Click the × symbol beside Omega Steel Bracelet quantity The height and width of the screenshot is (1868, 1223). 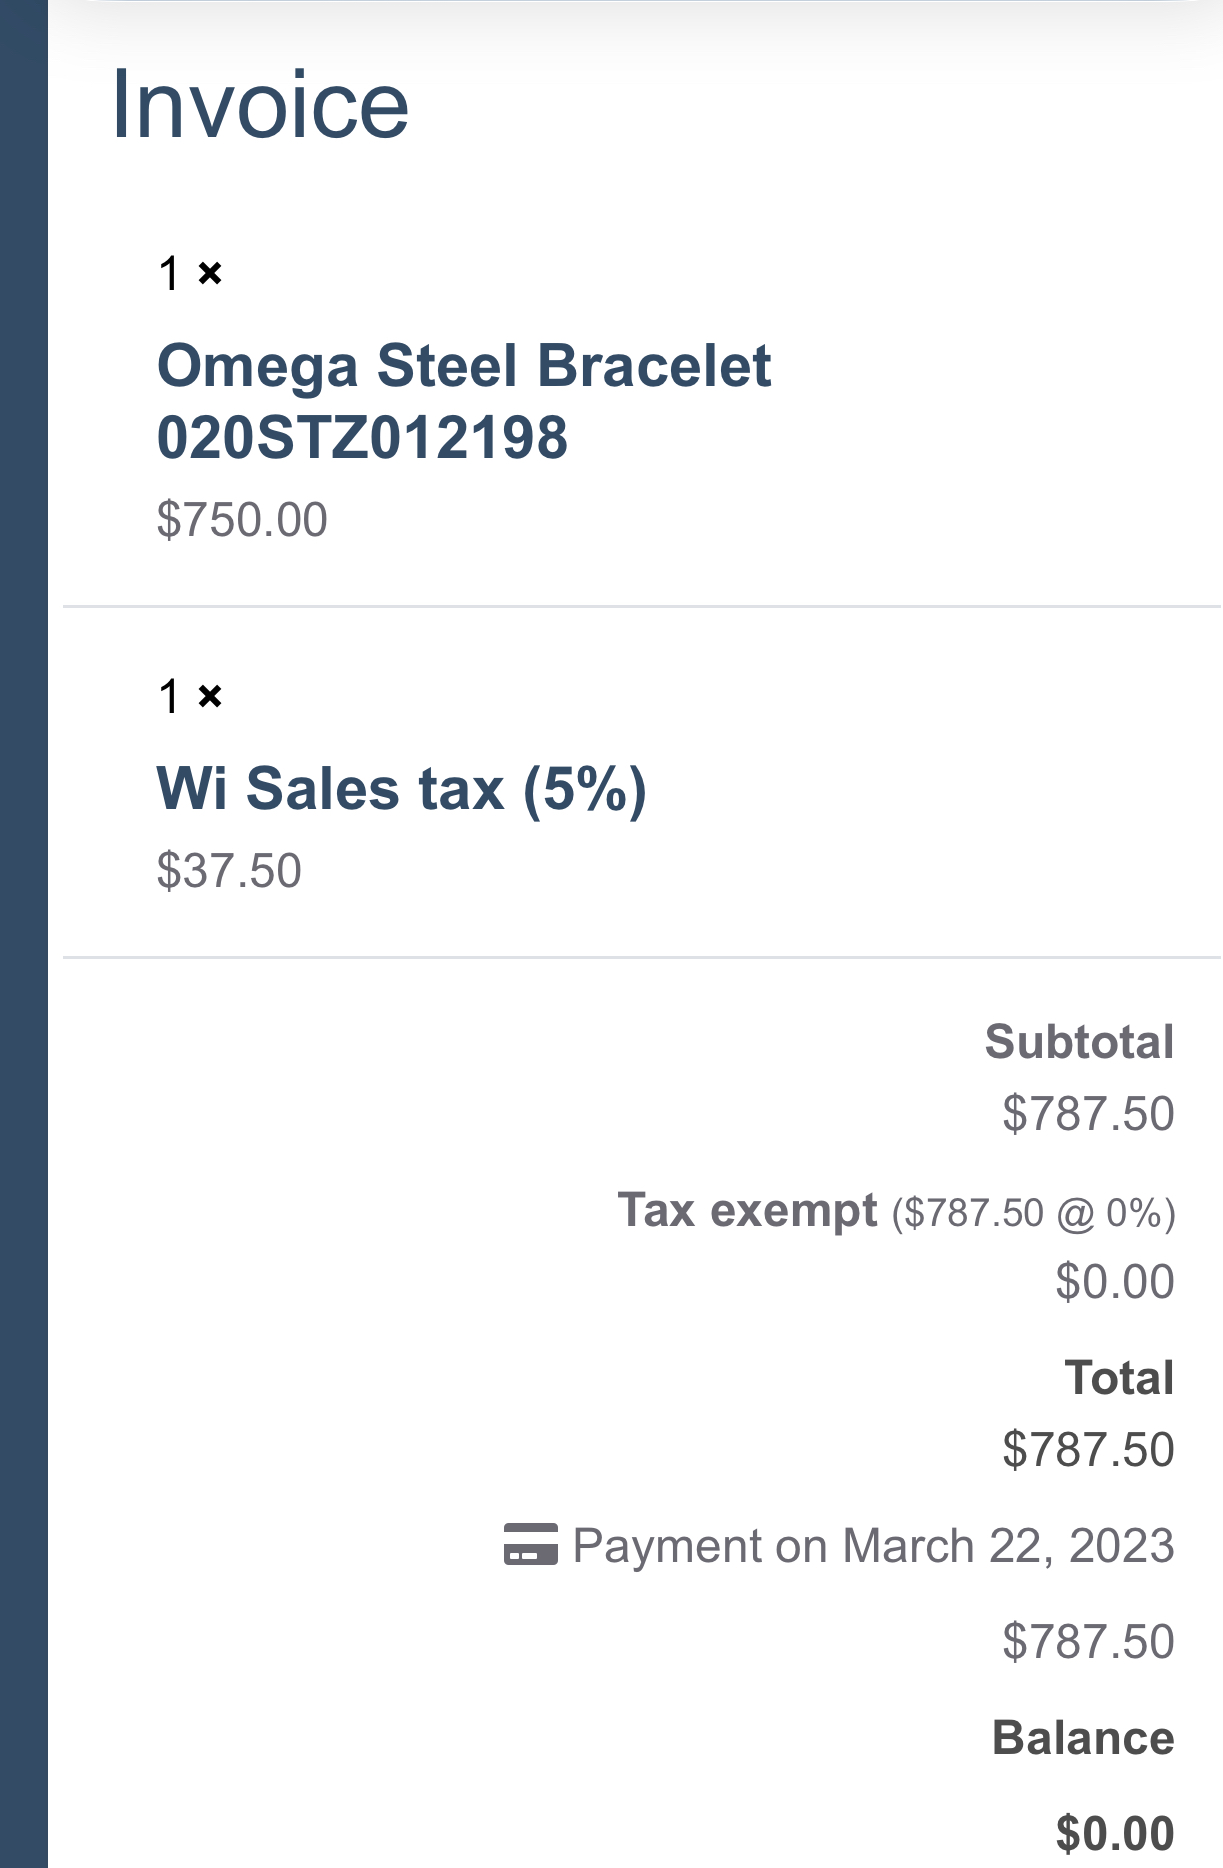tap(210, 272)
